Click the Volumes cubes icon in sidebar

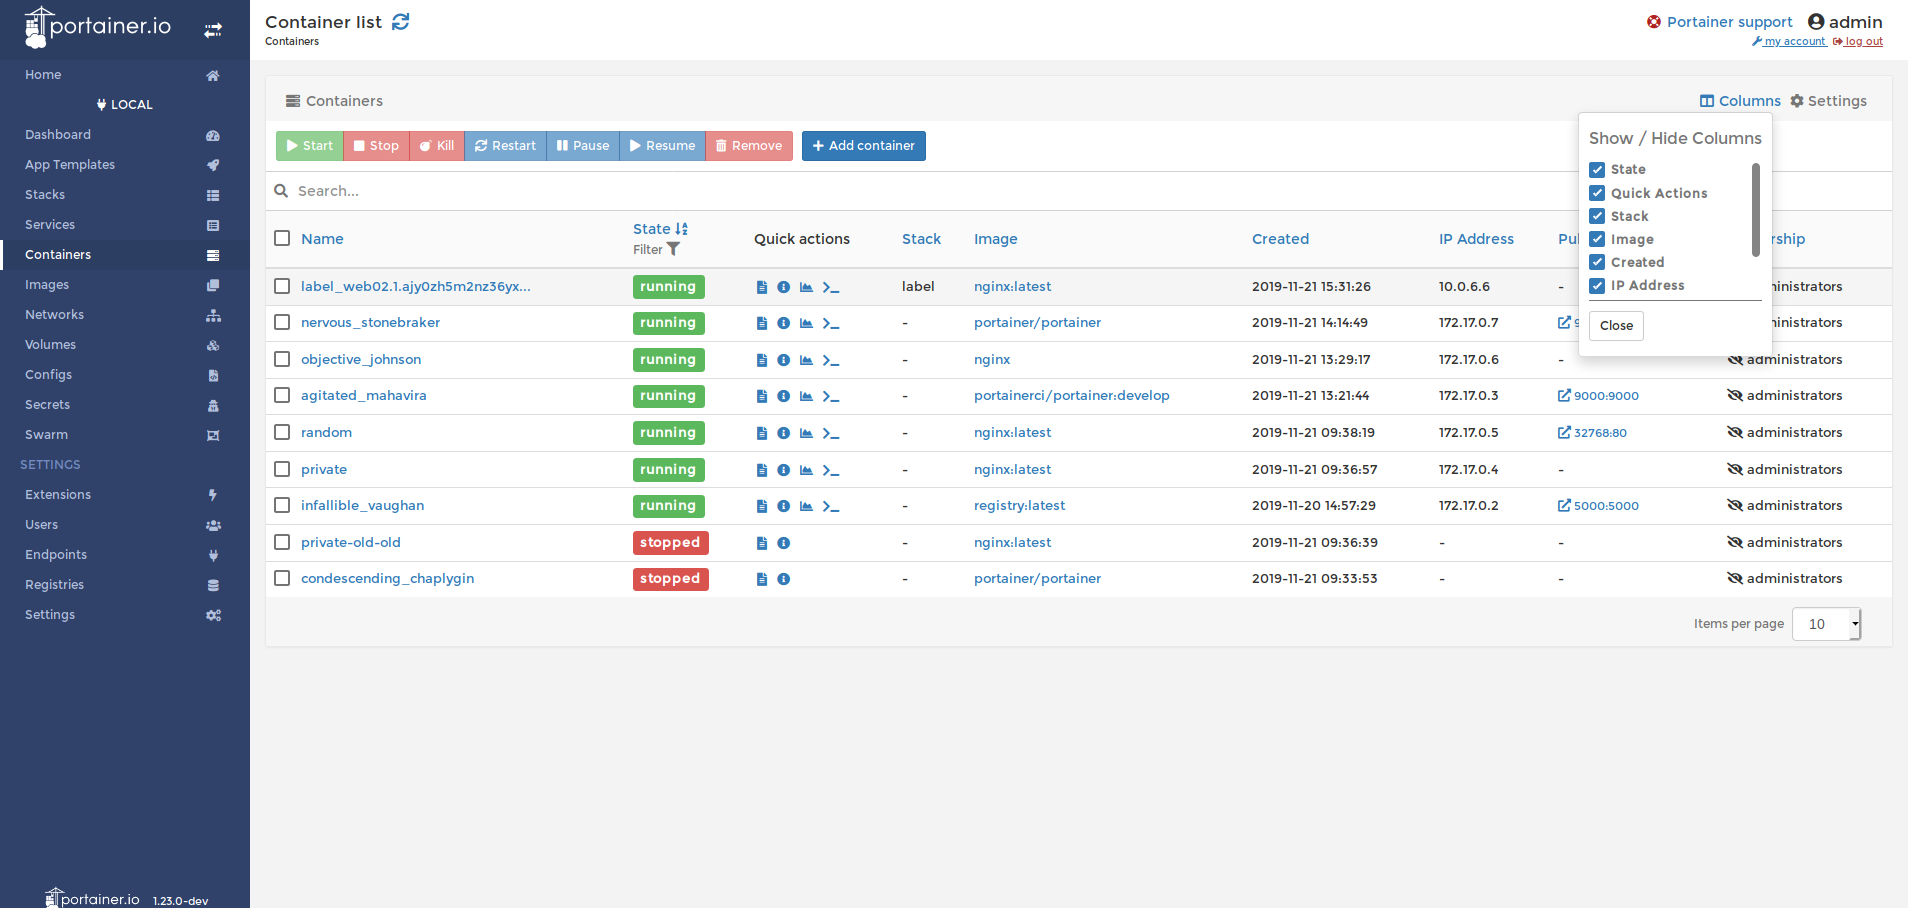pyautogui.click(x=213, y=345)
